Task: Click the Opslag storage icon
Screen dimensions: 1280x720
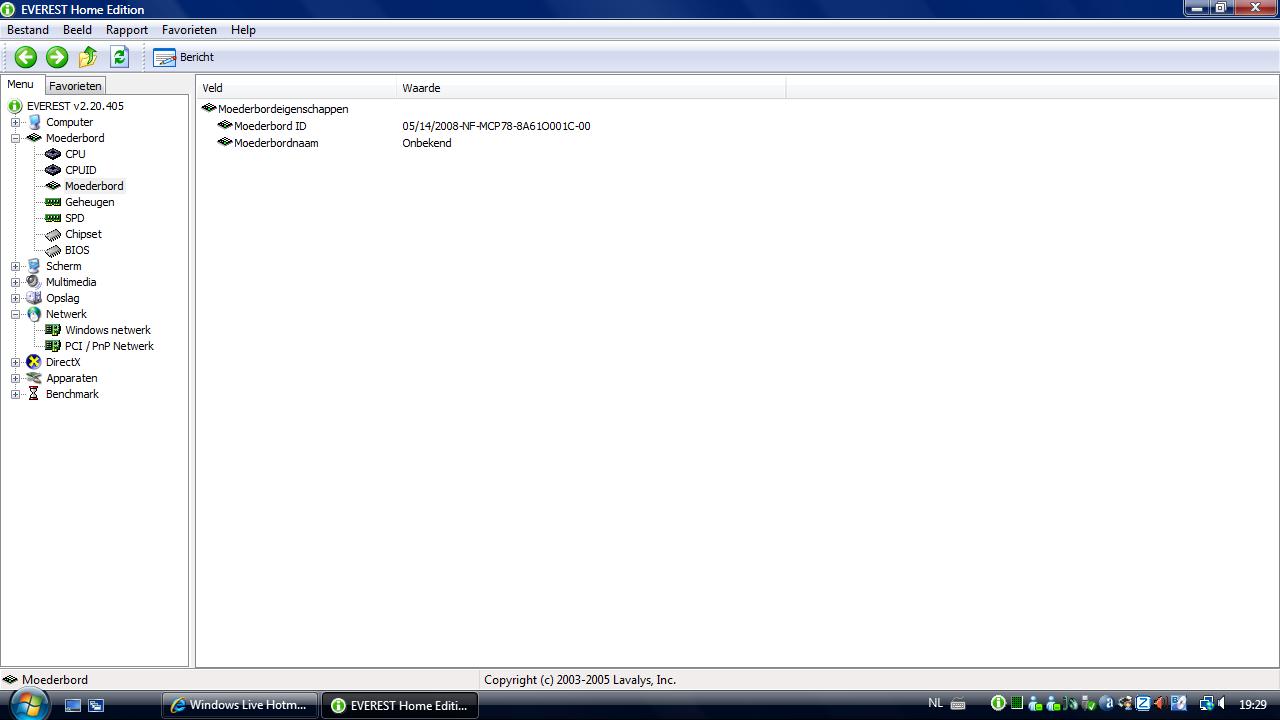Action: click(34, 298)
